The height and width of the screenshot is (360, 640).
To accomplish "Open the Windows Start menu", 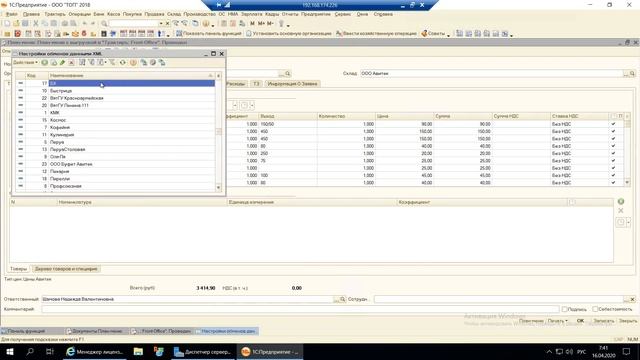I will pos(9,351).
